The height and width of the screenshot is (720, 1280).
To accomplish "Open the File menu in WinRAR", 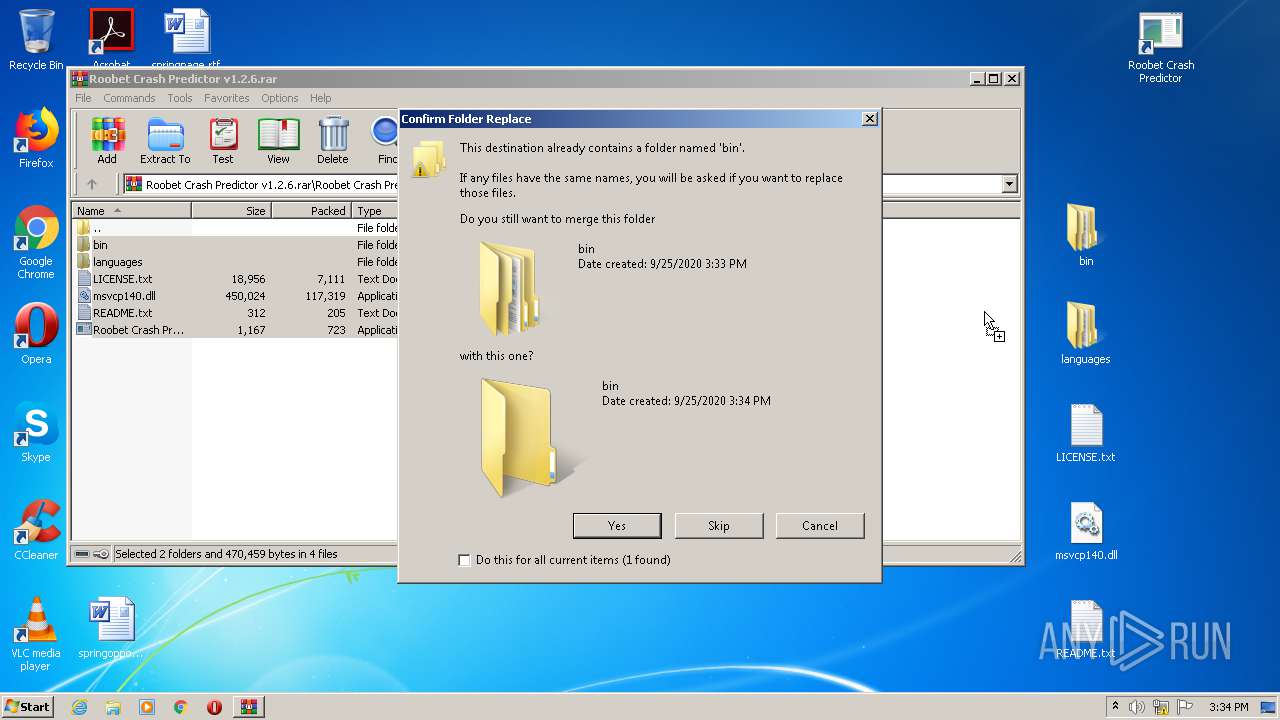I will point(83,98).
